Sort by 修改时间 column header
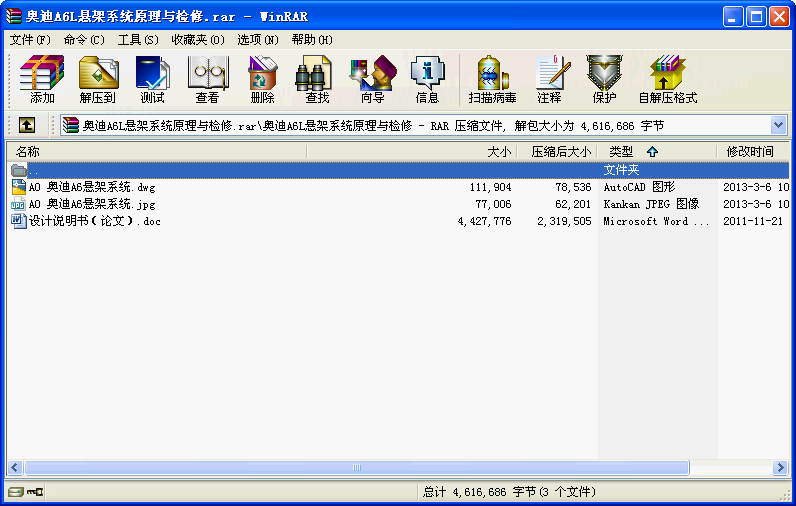 pos(753,151)
